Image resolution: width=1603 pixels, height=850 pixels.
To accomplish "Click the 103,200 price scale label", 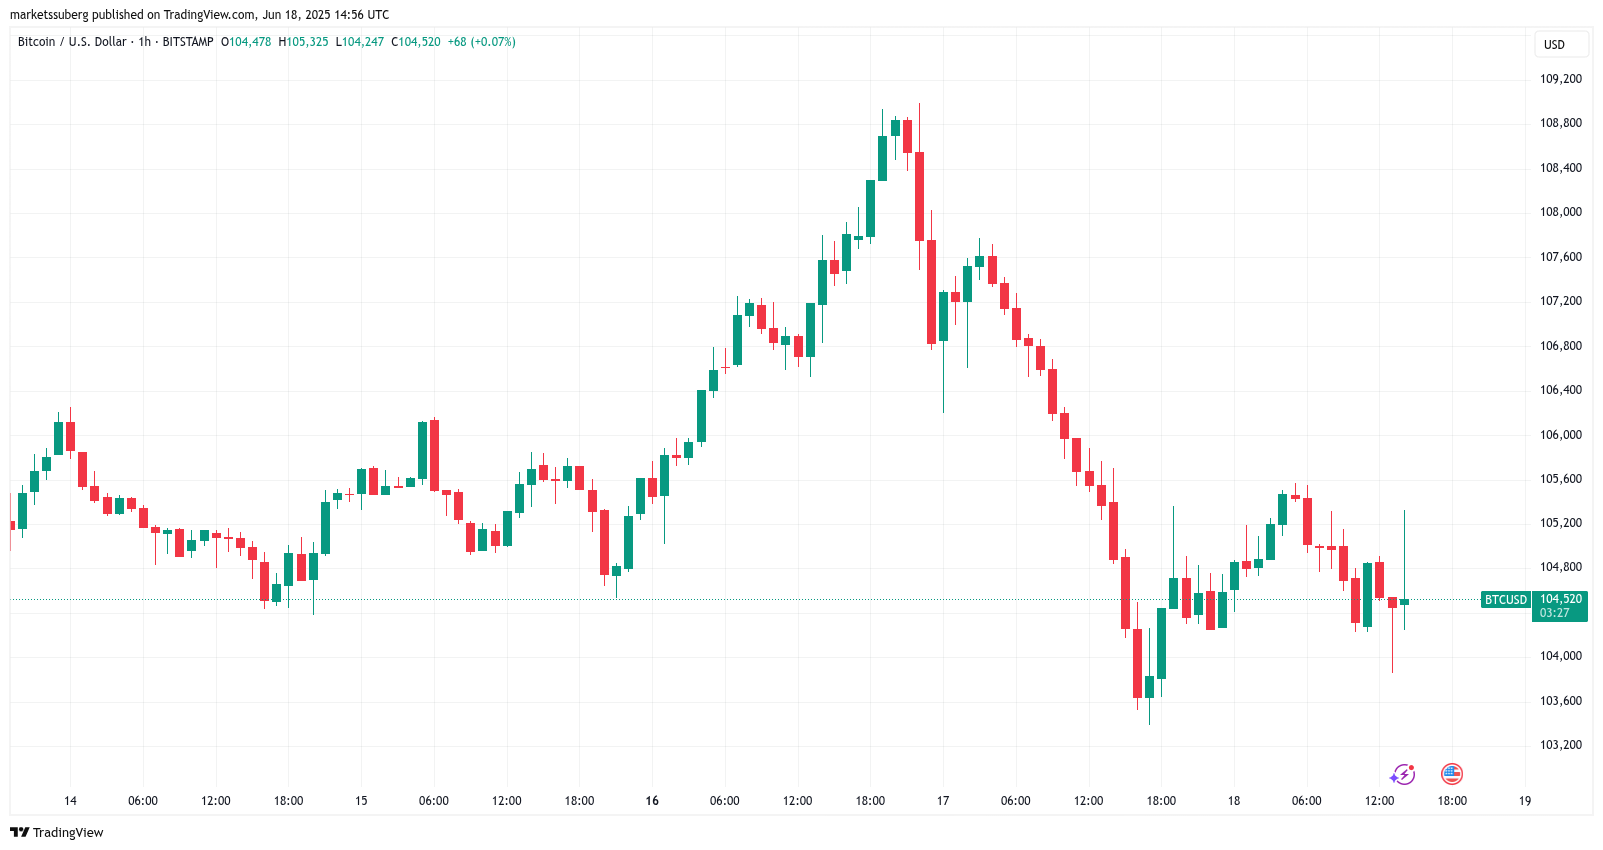I will click(x=1561, y=745).
